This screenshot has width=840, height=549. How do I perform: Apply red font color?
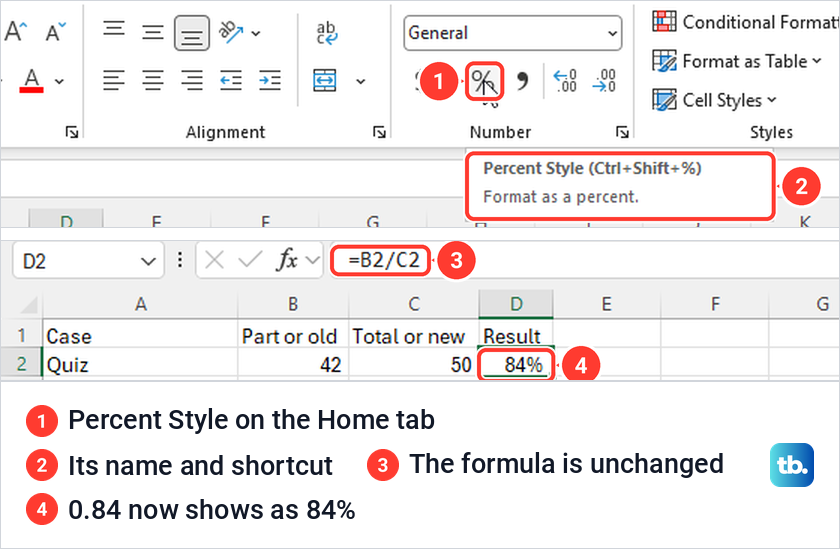(32, 81)
